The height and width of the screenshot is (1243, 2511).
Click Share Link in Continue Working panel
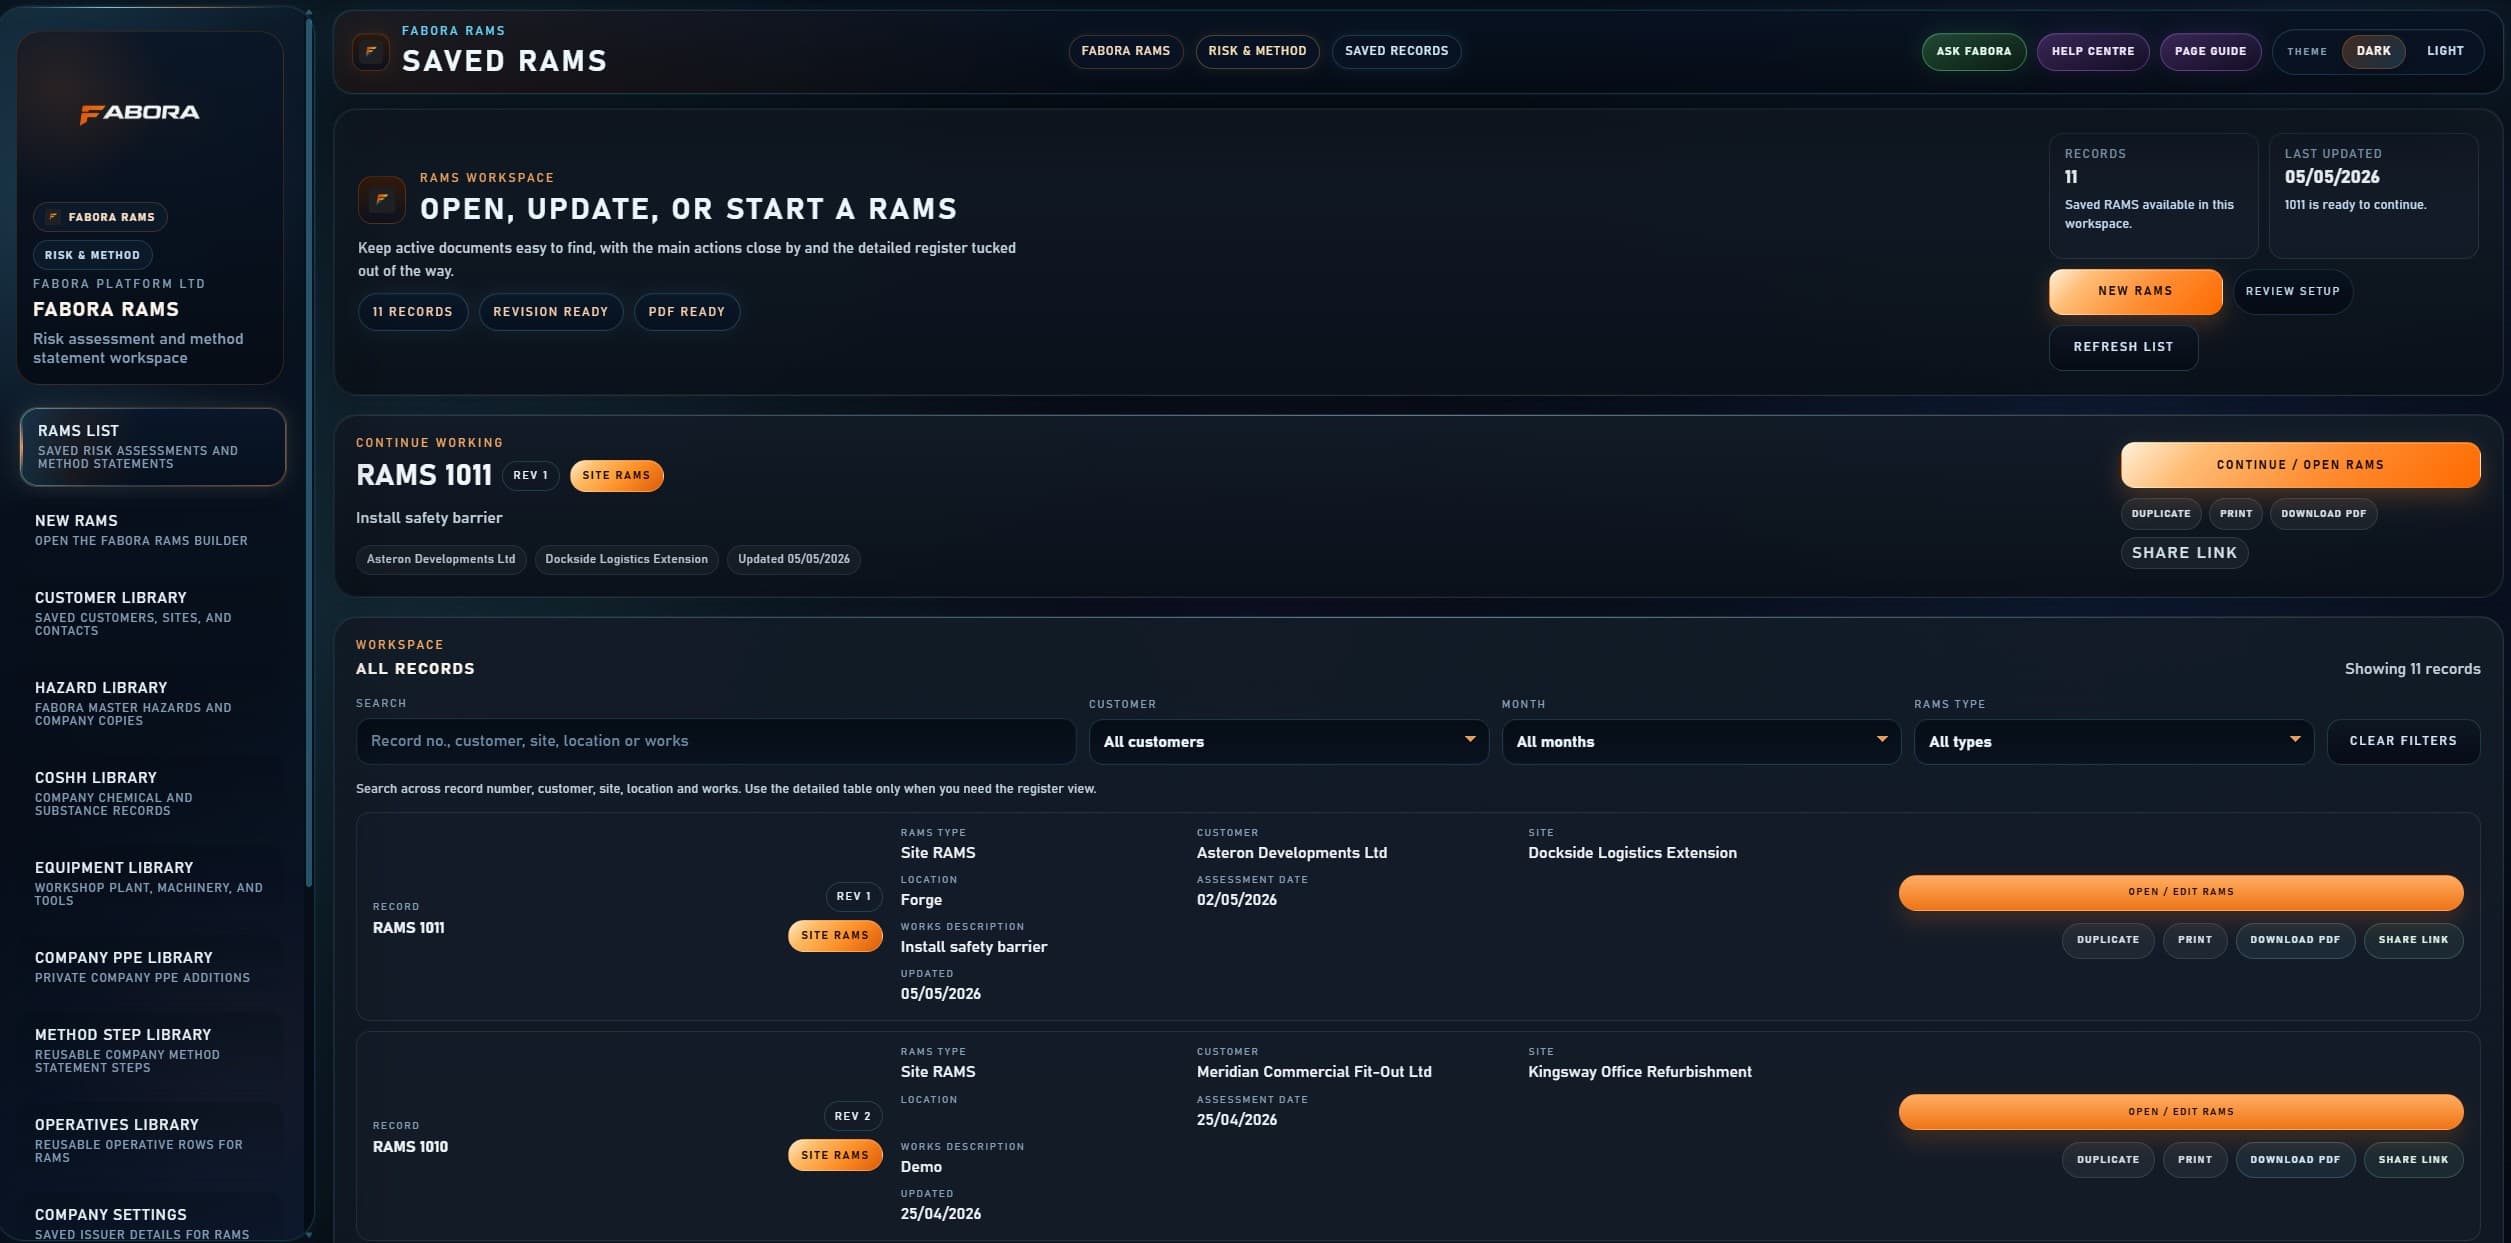coord(2184,553)
